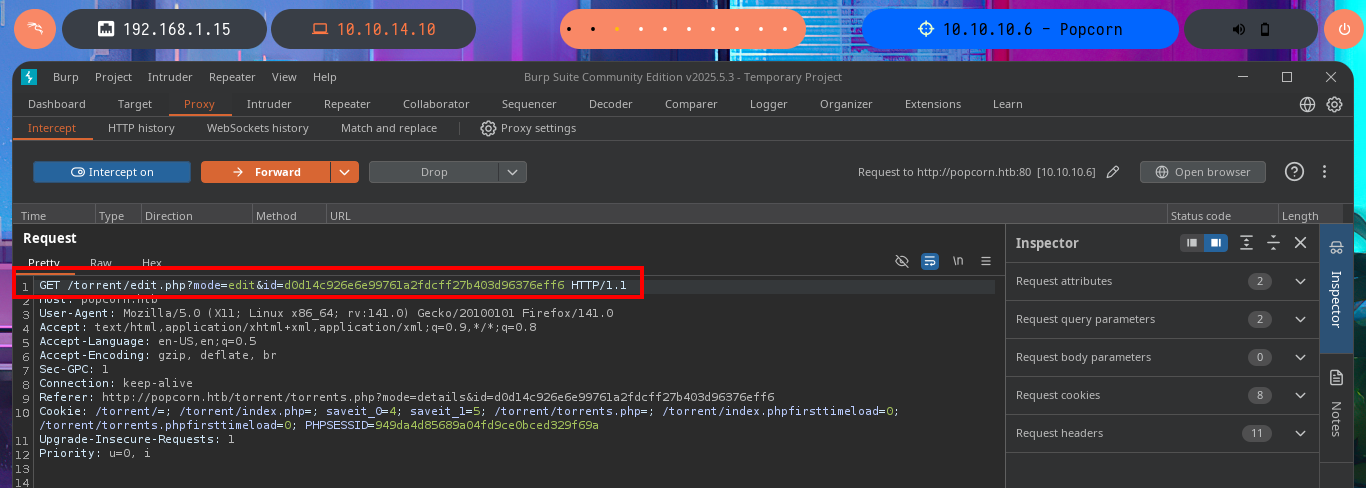
Task: Open the Drop button dropdown arrow
Action: 513,172
